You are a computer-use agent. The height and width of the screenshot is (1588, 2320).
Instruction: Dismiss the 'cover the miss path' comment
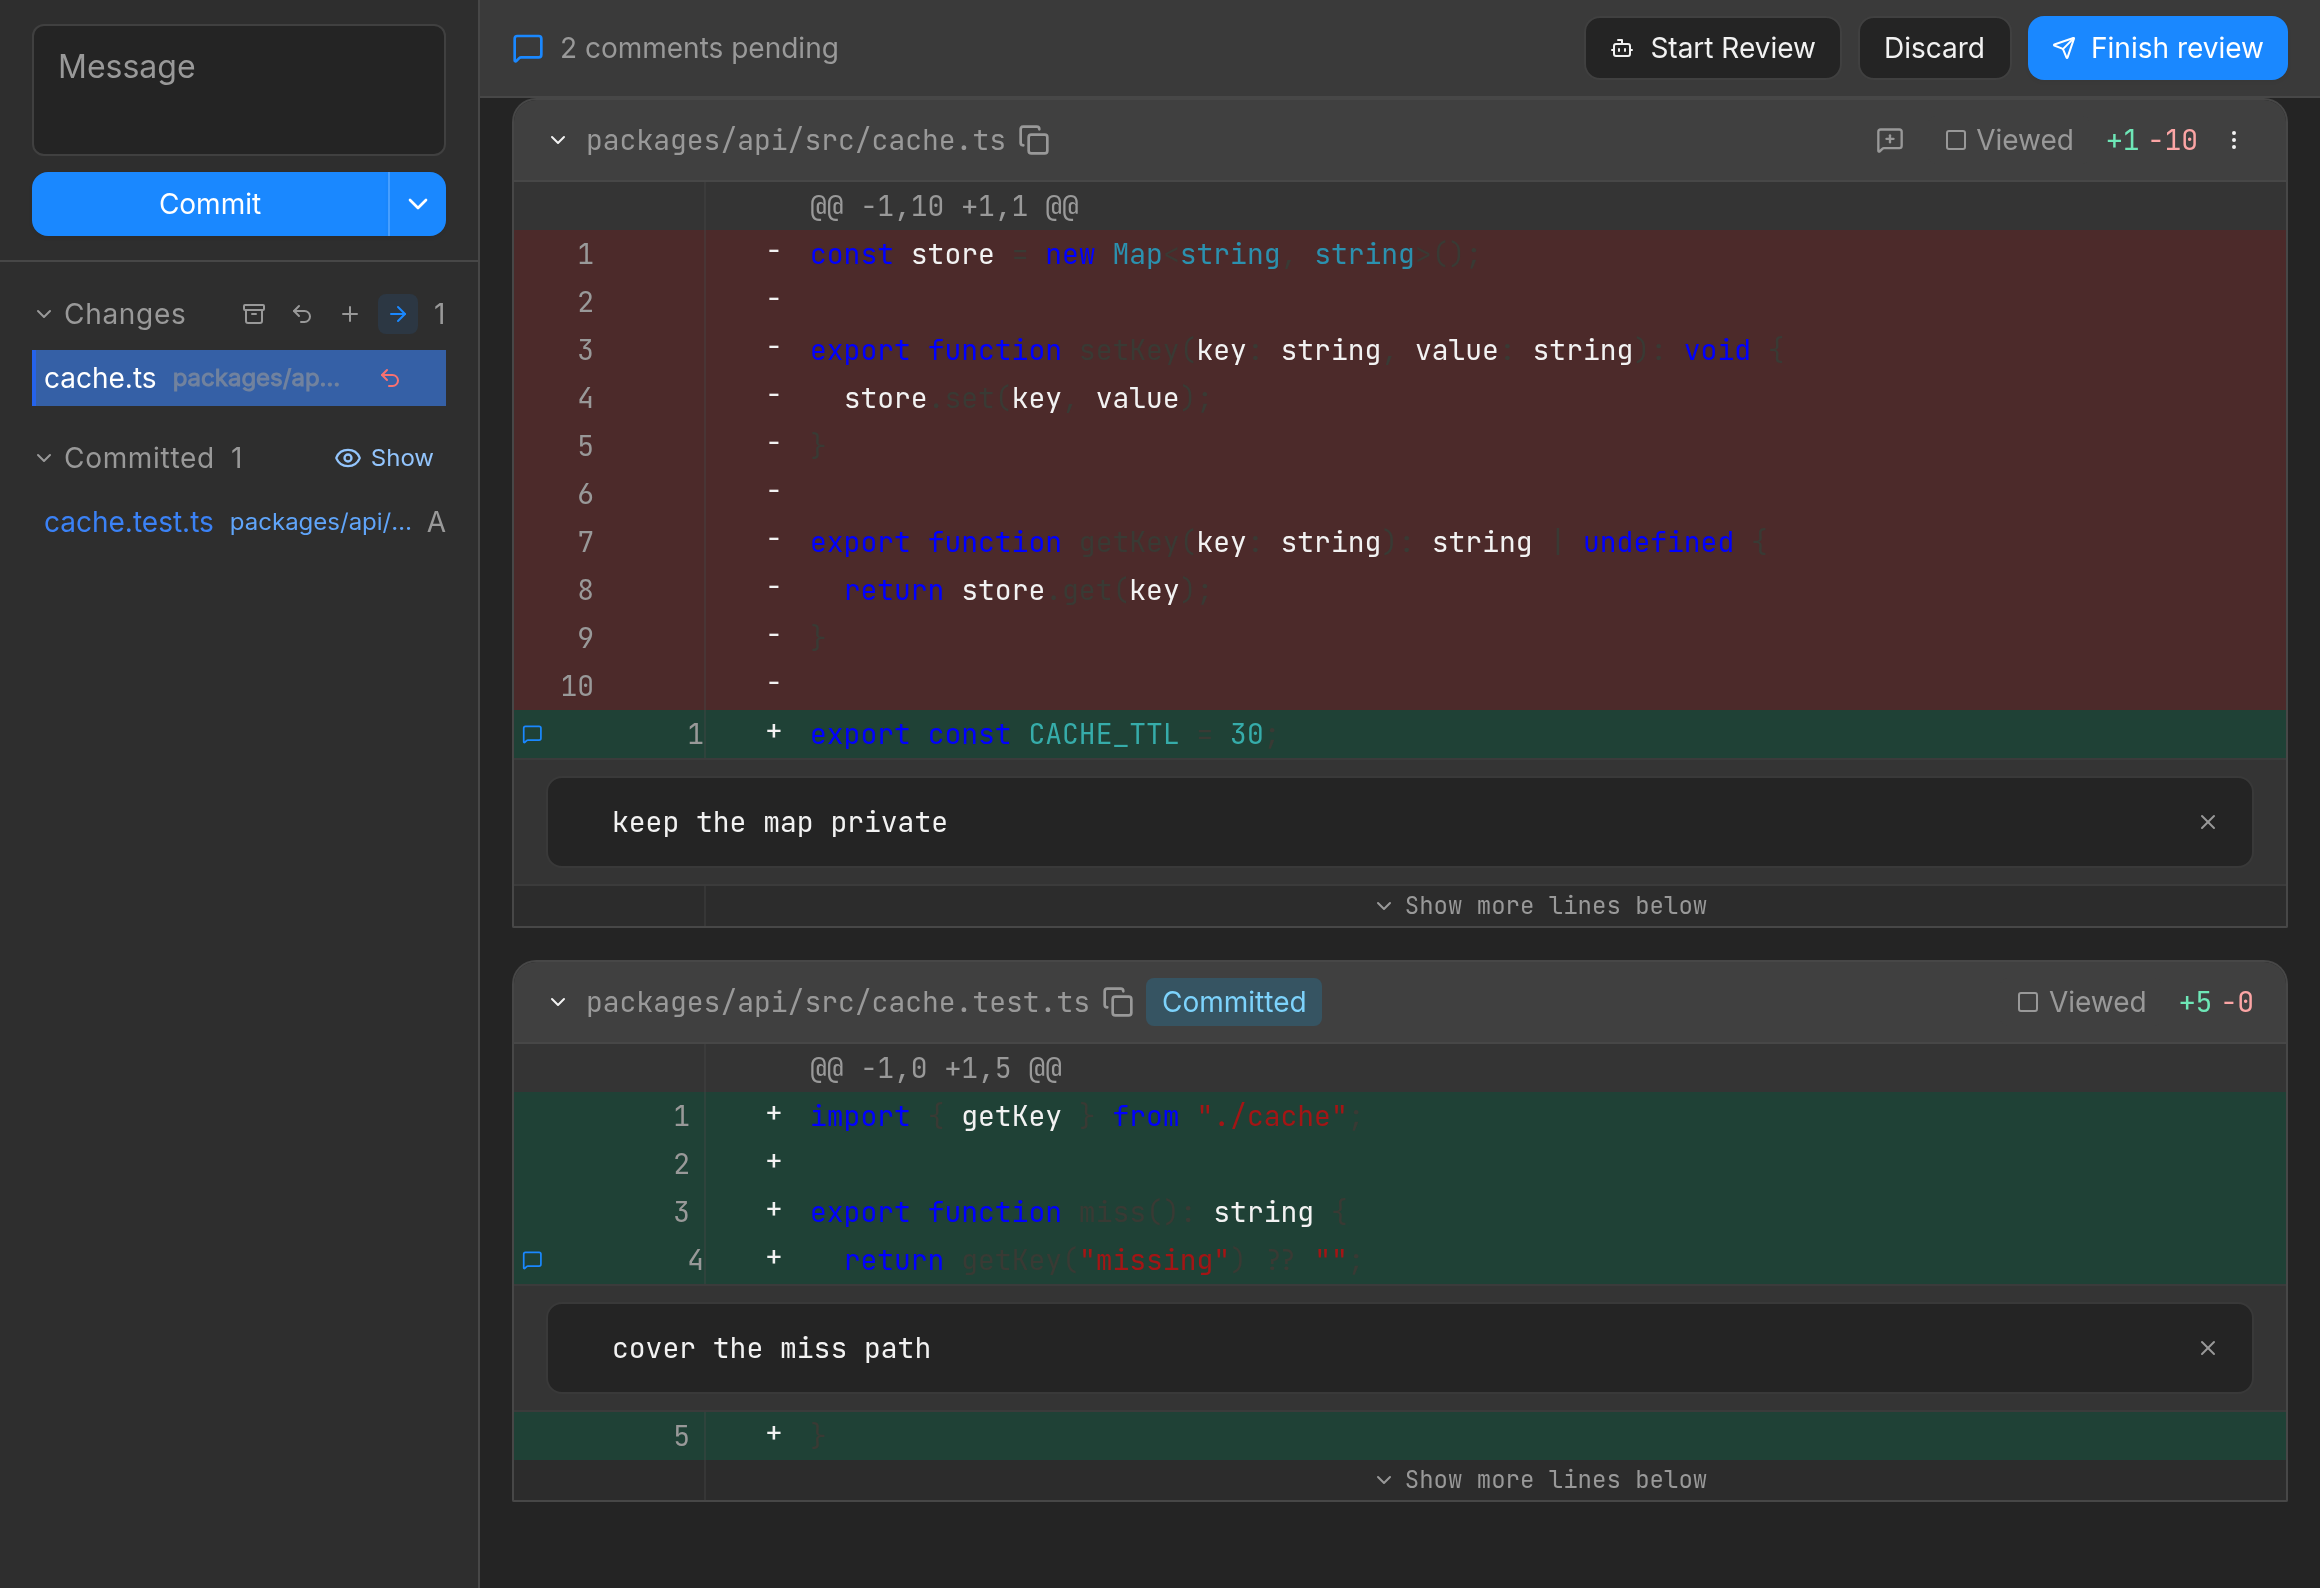(2208, 1348)
